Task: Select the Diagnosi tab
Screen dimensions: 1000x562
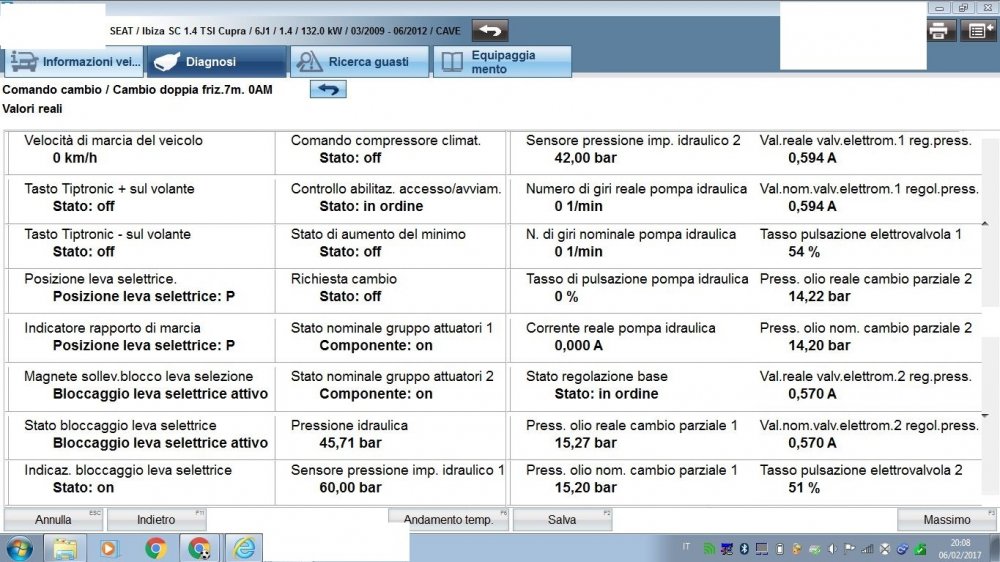Action: 215,62
